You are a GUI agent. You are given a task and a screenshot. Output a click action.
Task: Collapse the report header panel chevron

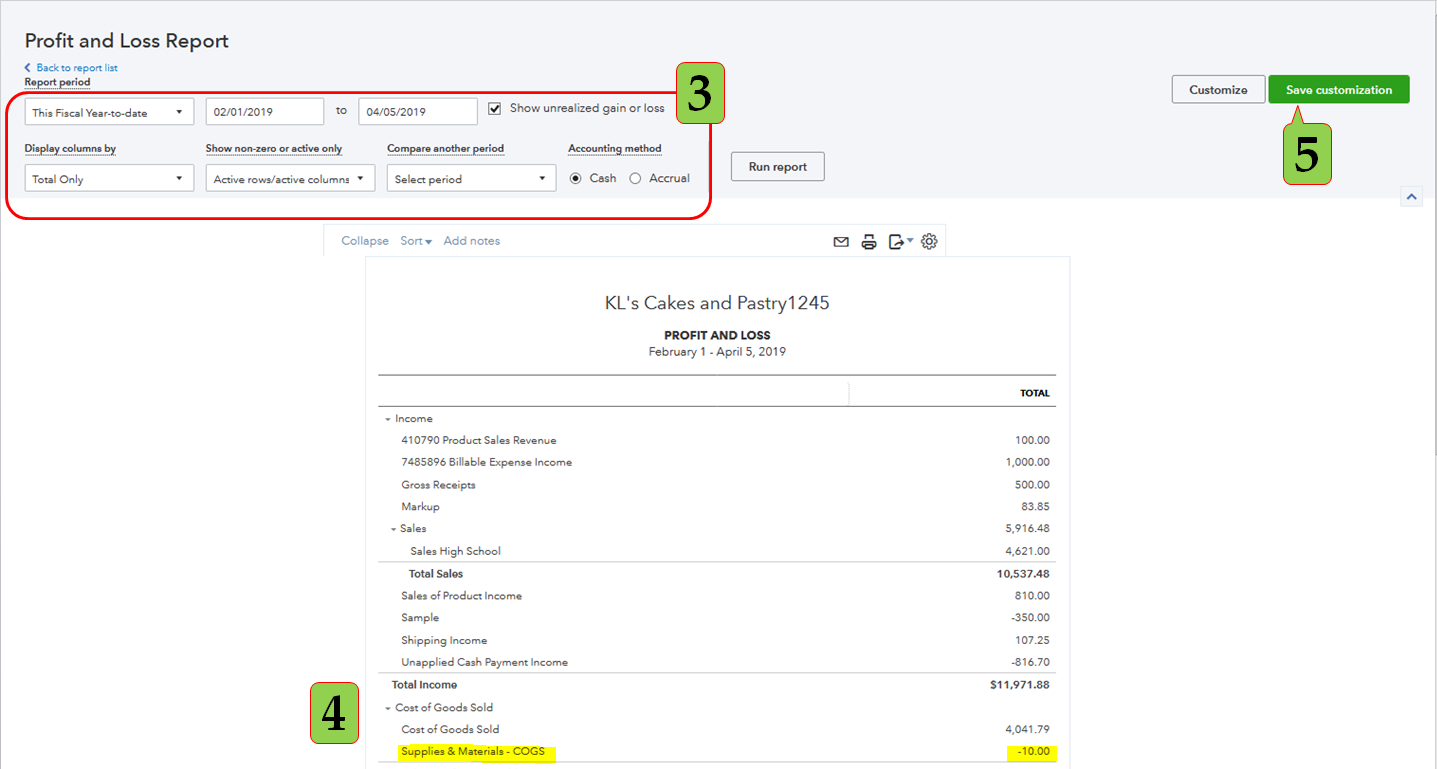click(x=1411, y=197)
